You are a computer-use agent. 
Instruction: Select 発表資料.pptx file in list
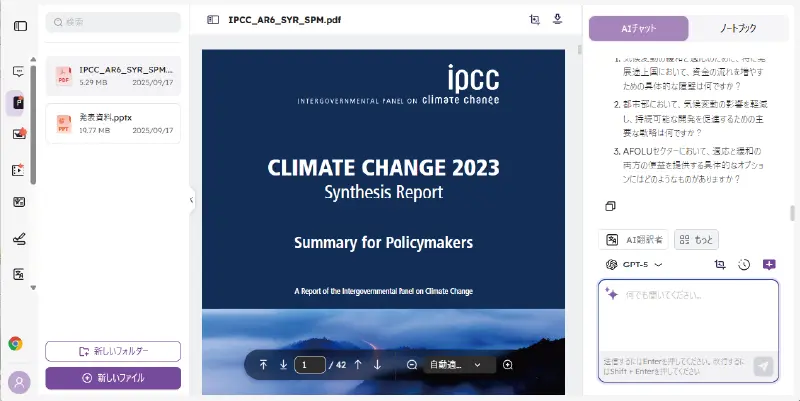(113, 123)
